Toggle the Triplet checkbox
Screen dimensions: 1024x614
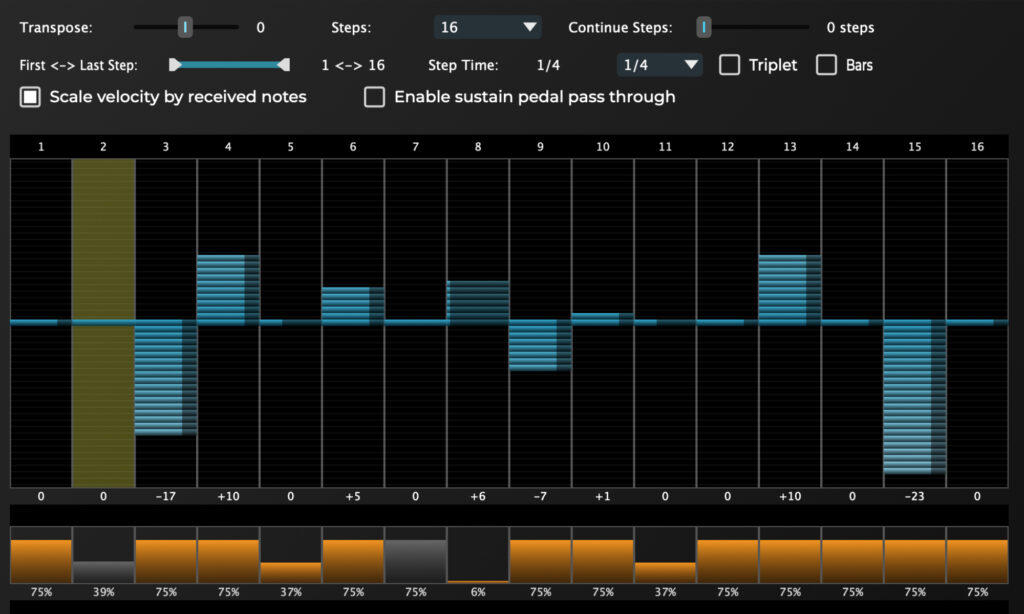click(x=731, y=65)
